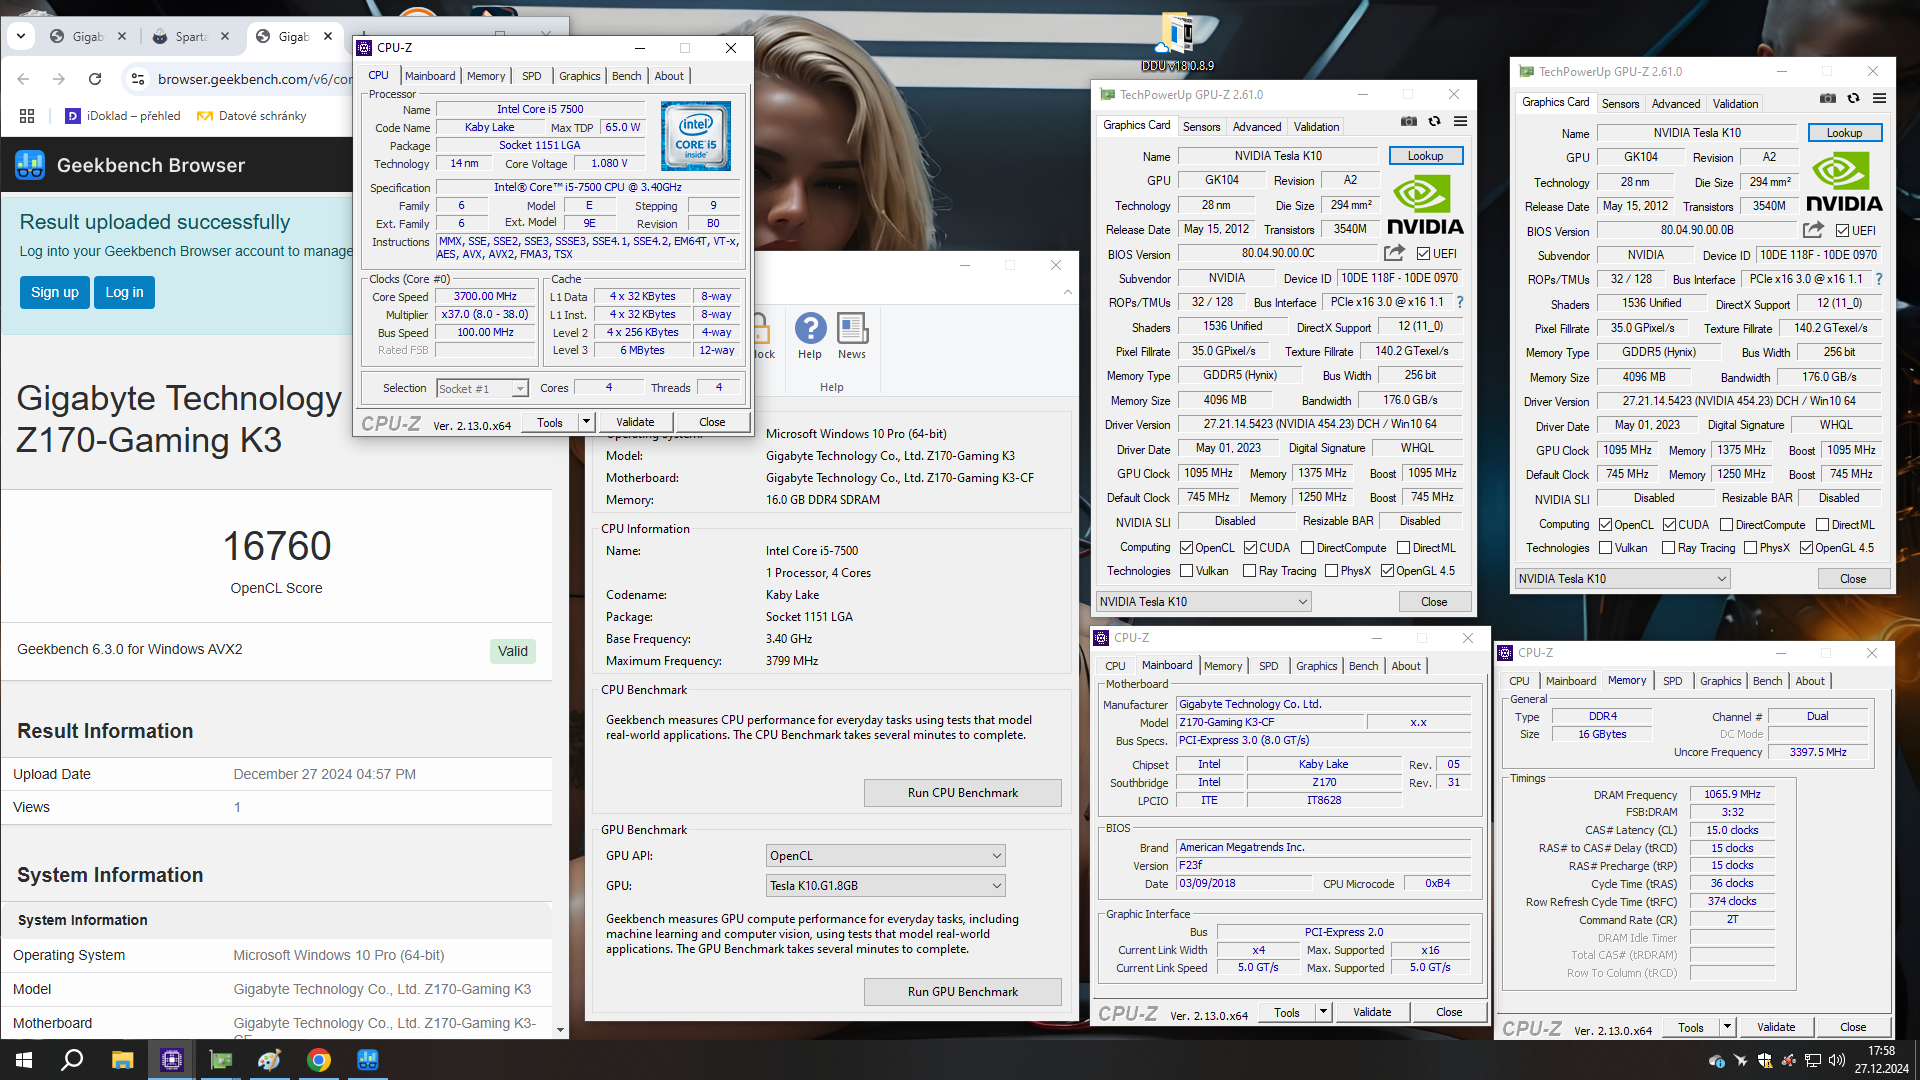View site information icon in address bar
This screenshot has height=1080, width=1920.
tap(138, 79)
